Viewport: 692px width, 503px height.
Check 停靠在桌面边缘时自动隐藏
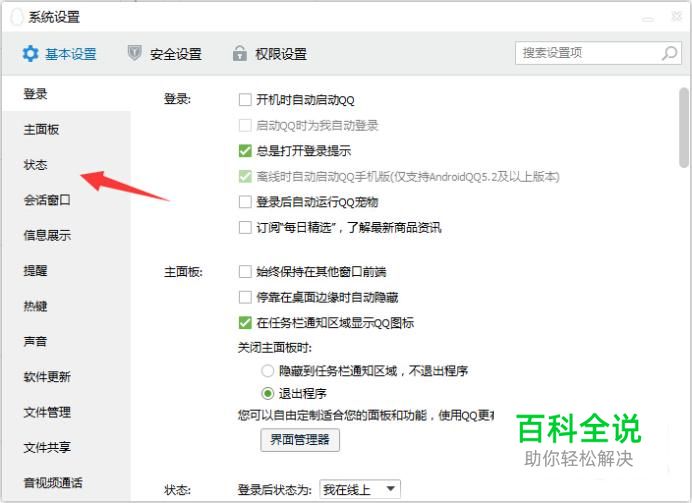[x=245, y=297]
